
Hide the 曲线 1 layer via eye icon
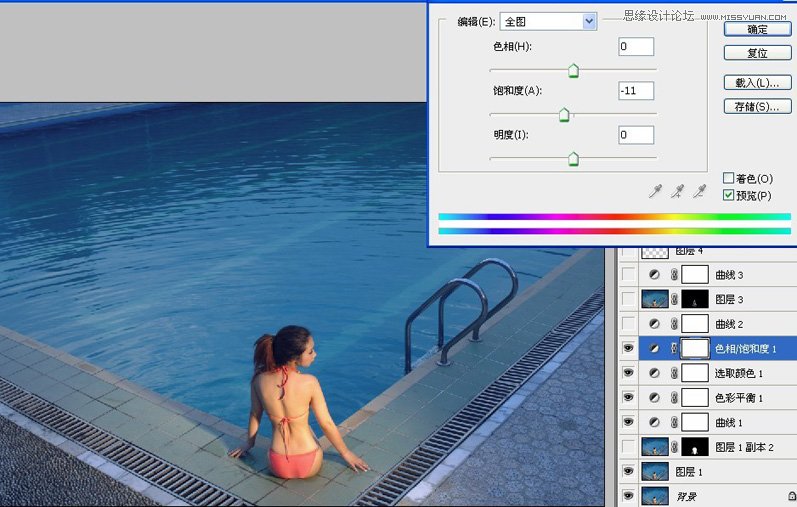tap(628, 422)
